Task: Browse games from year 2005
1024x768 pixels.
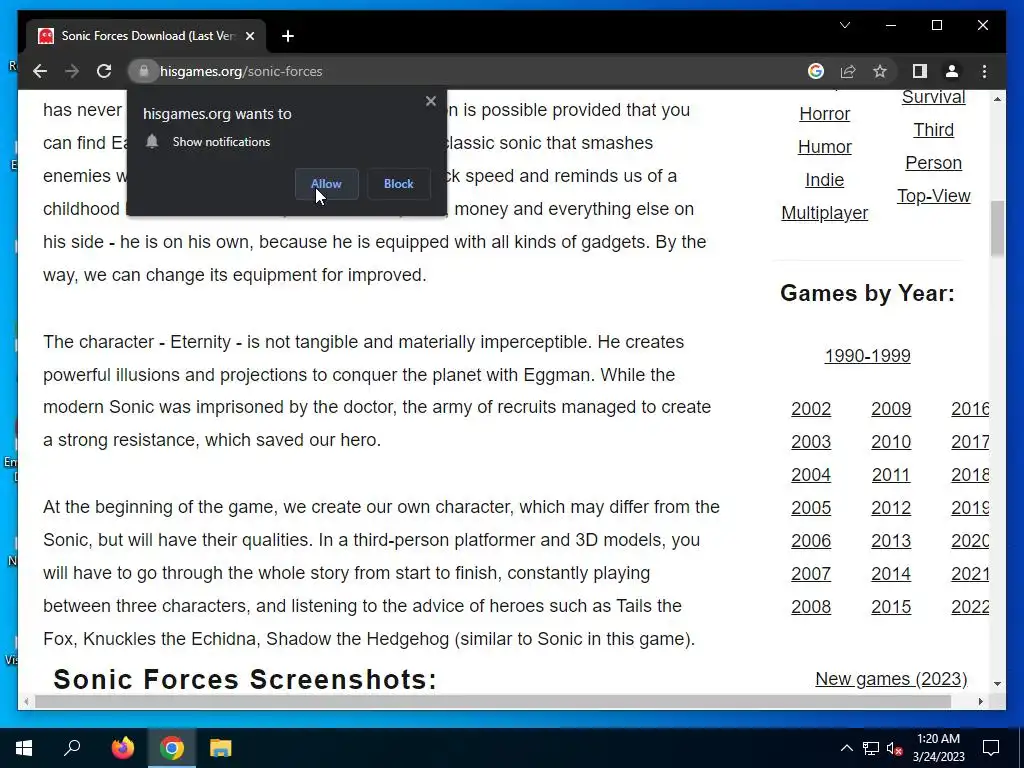Action: point(811,508)
